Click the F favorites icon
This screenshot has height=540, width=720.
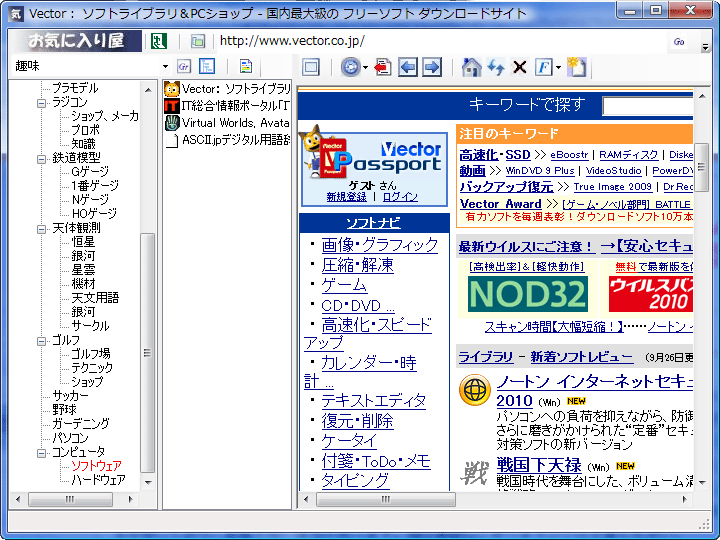544,68
